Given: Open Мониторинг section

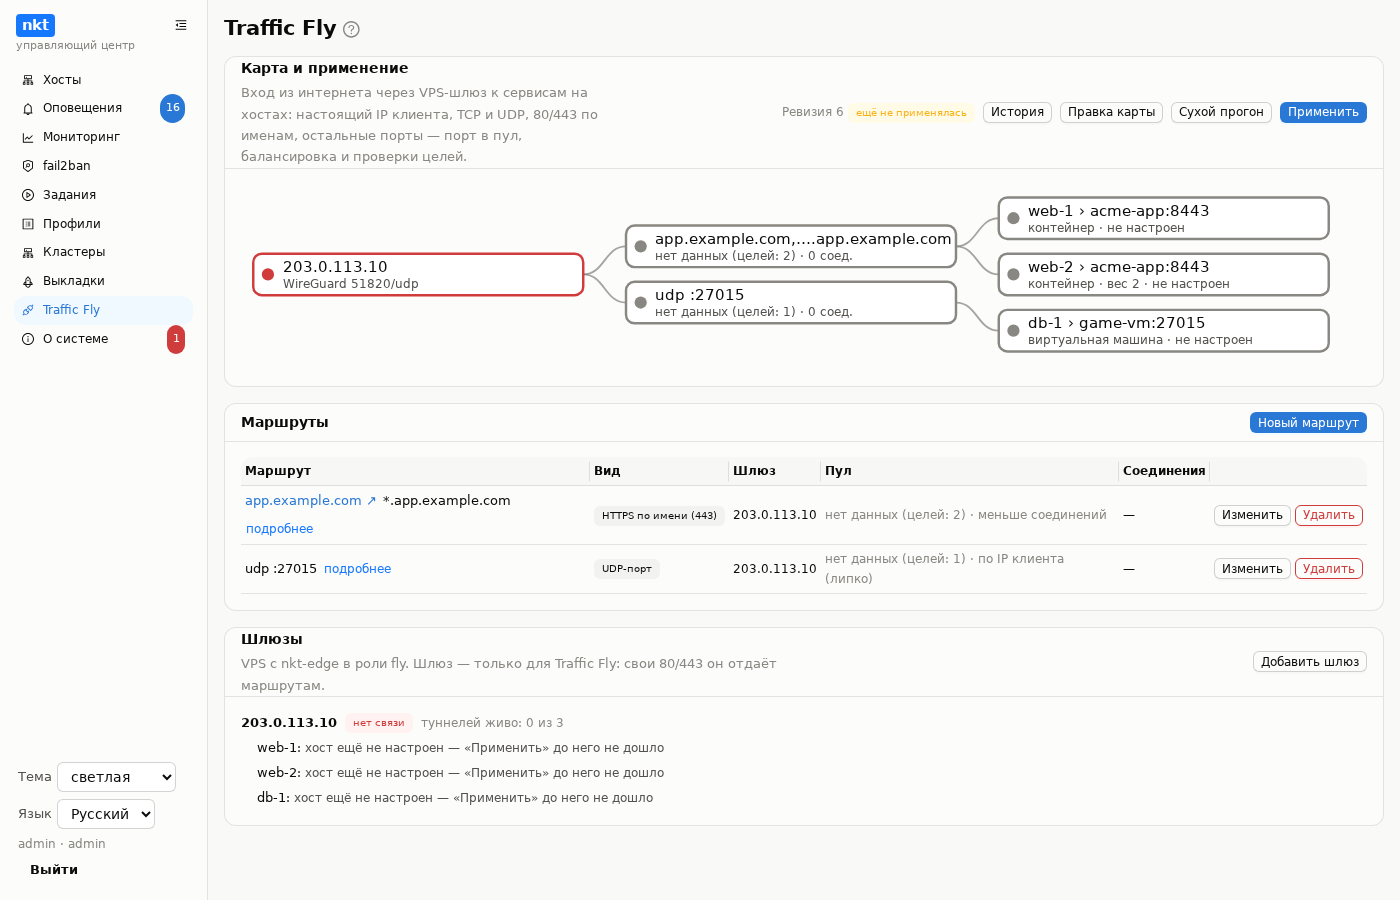Looking at the screenshot, I should click(104, 137).
